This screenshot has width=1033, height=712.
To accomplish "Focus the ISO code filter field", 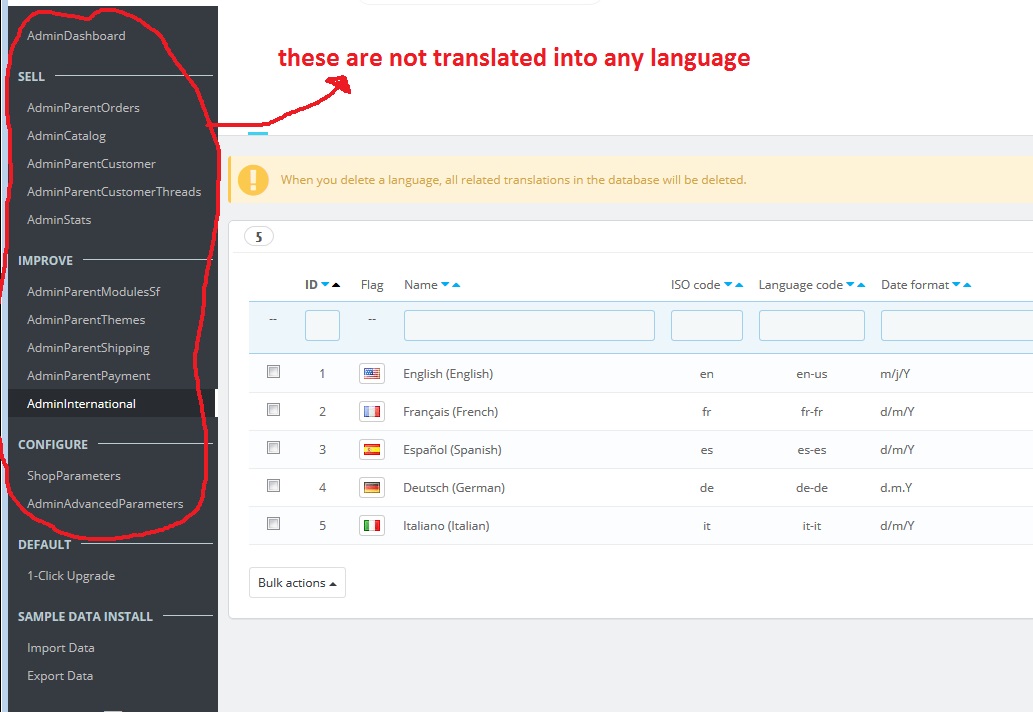I will click(x=706, y=325).
